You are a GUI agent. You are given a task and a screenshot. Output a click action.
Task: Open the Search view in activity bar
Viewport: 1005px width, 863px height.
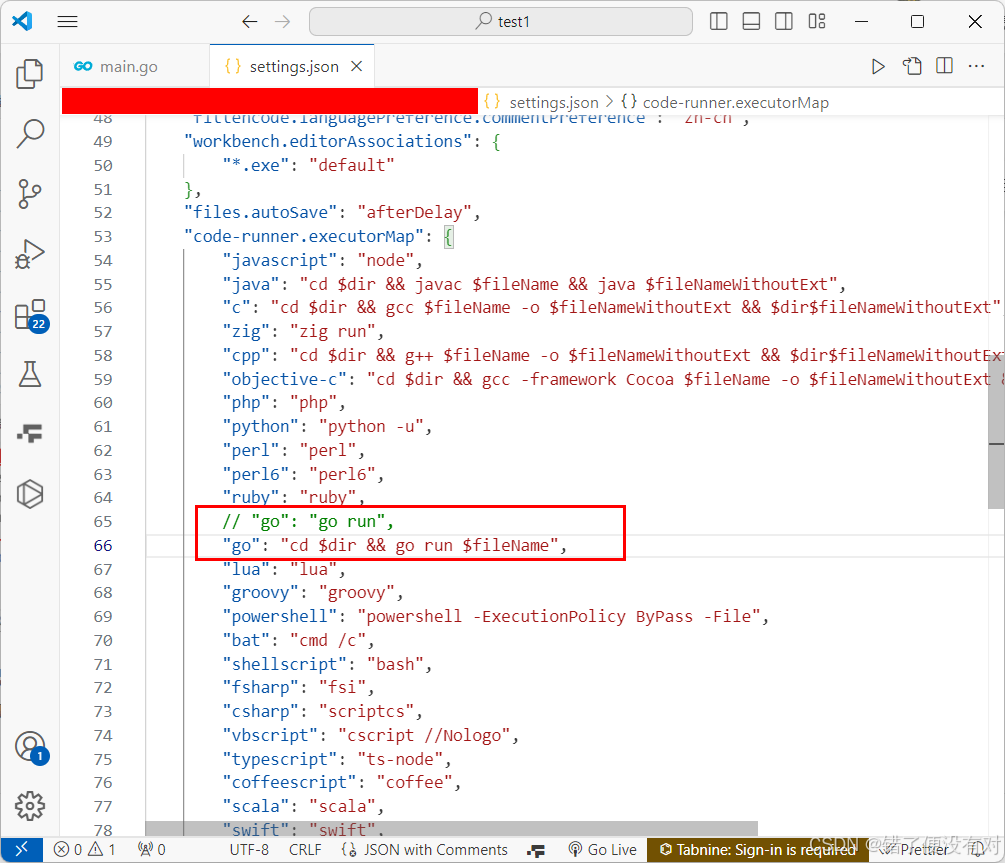29,132
